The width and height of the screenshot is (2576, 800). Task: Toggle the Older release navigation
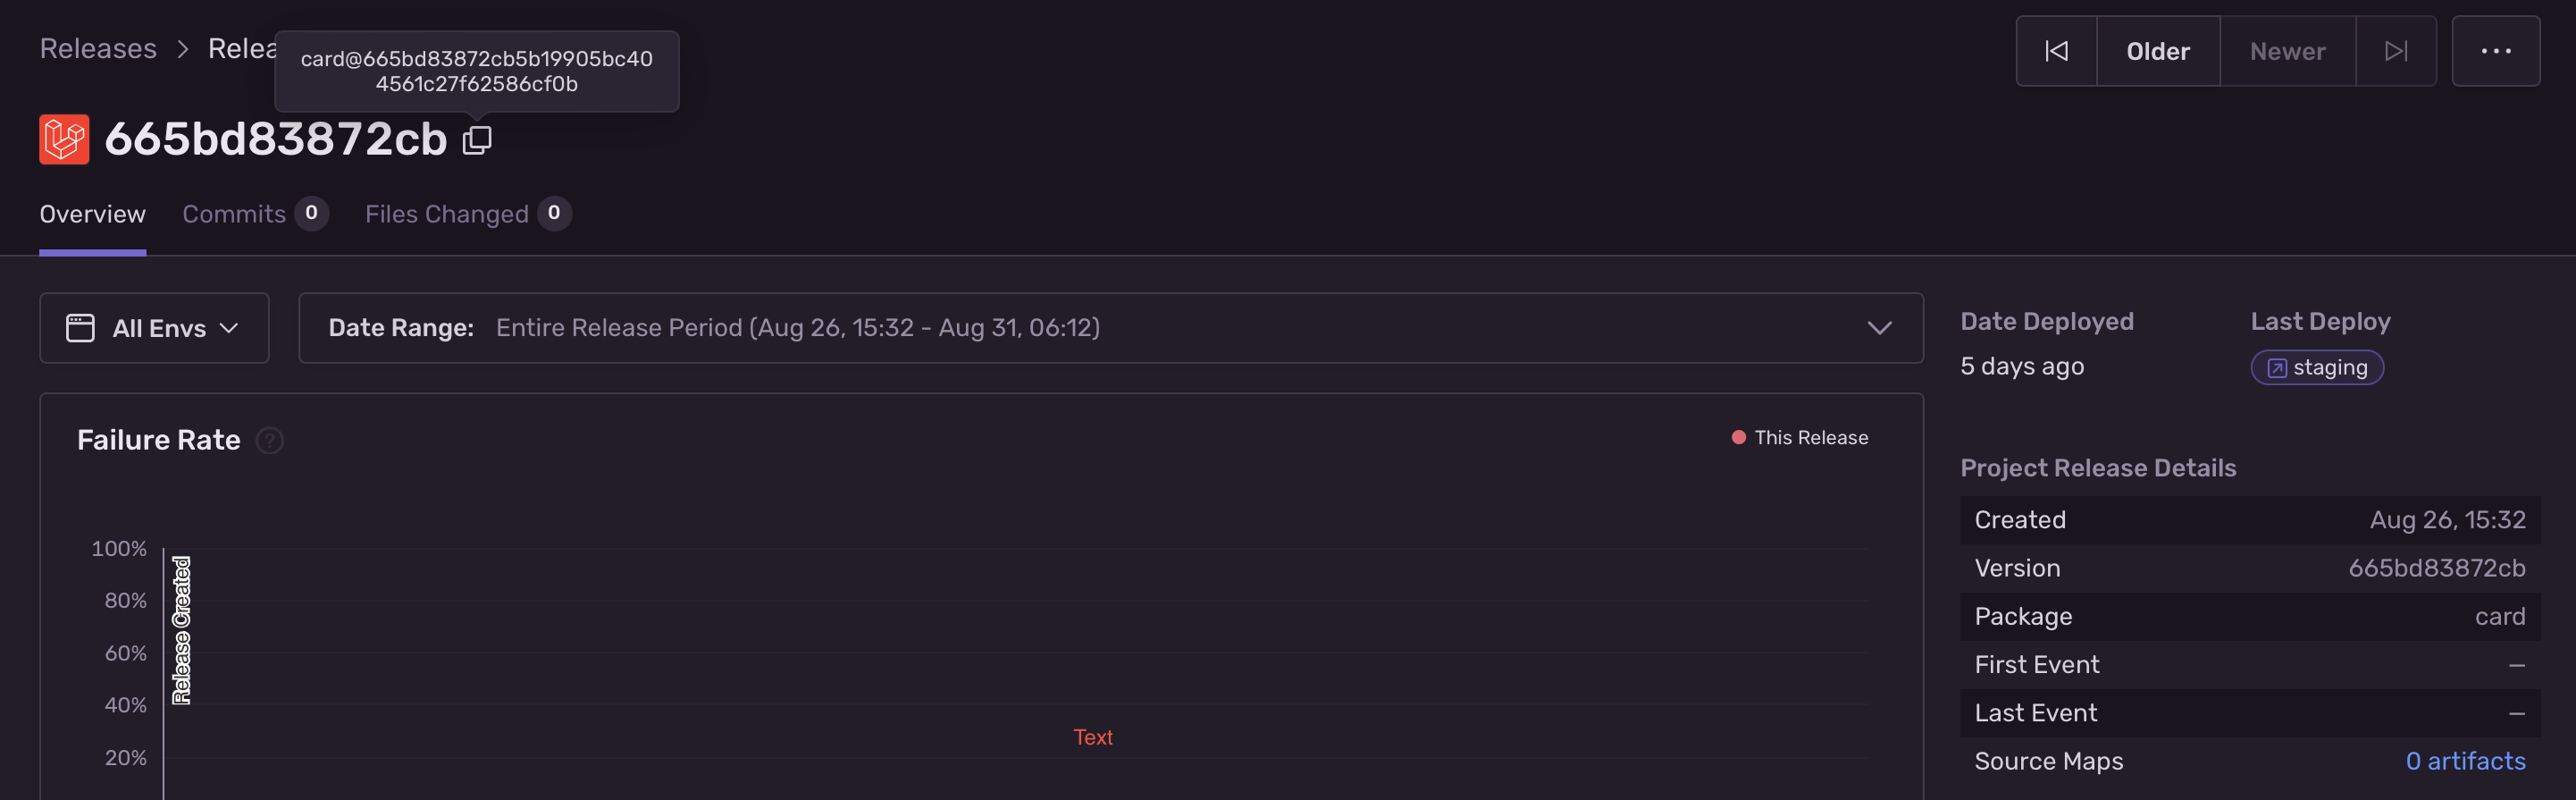[x=2158, y=51]
